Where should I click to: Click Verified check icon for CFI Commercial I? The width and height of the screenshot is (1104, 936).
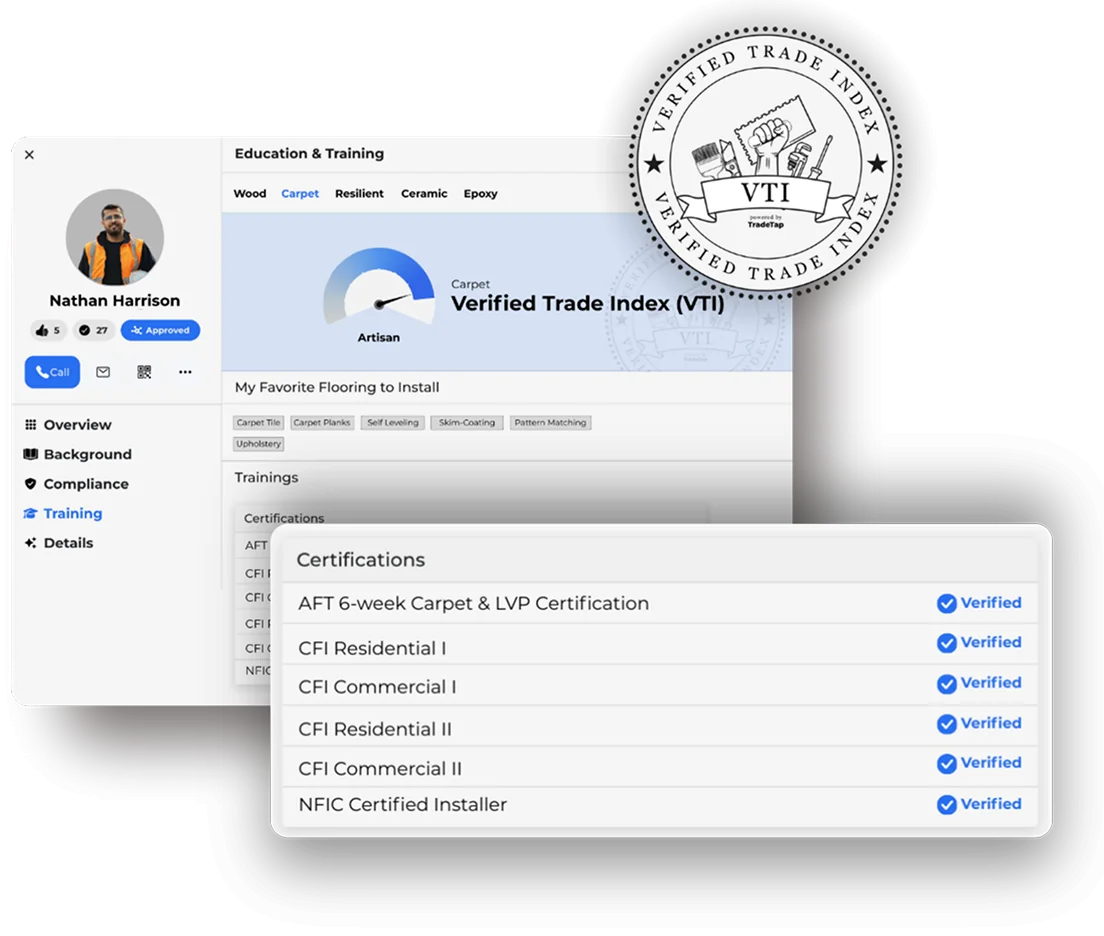(x=946, y=684)
